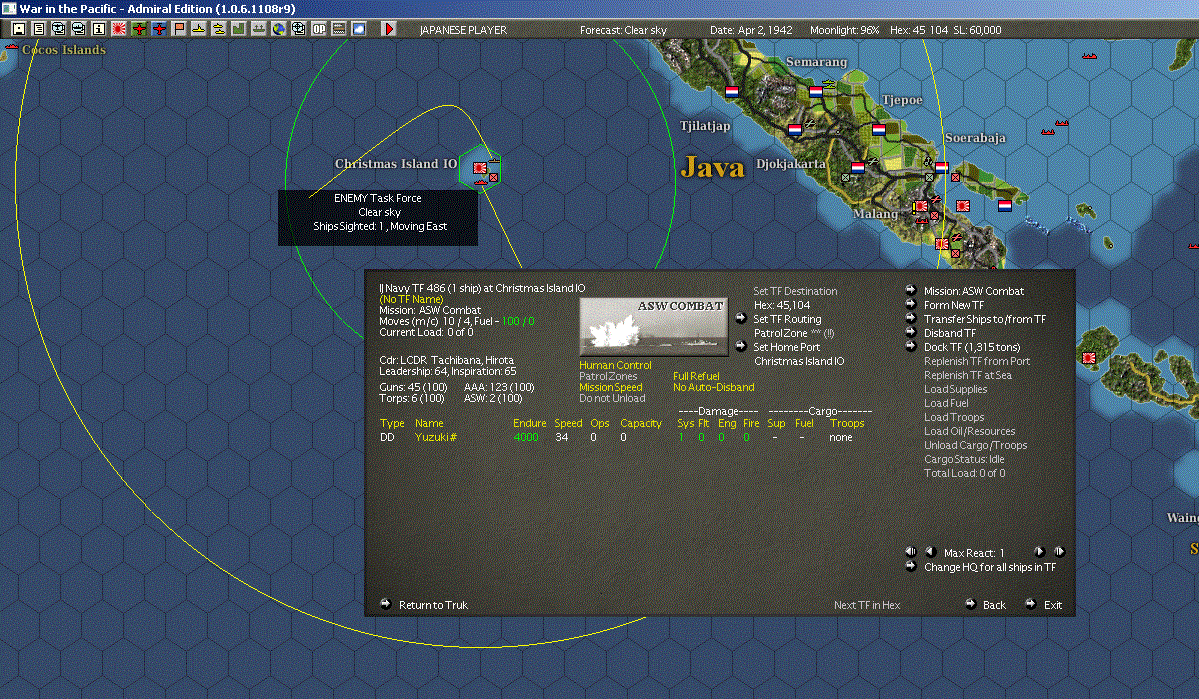Click the Soerabaja city label

pyautogui.click(x=975, y=138)
